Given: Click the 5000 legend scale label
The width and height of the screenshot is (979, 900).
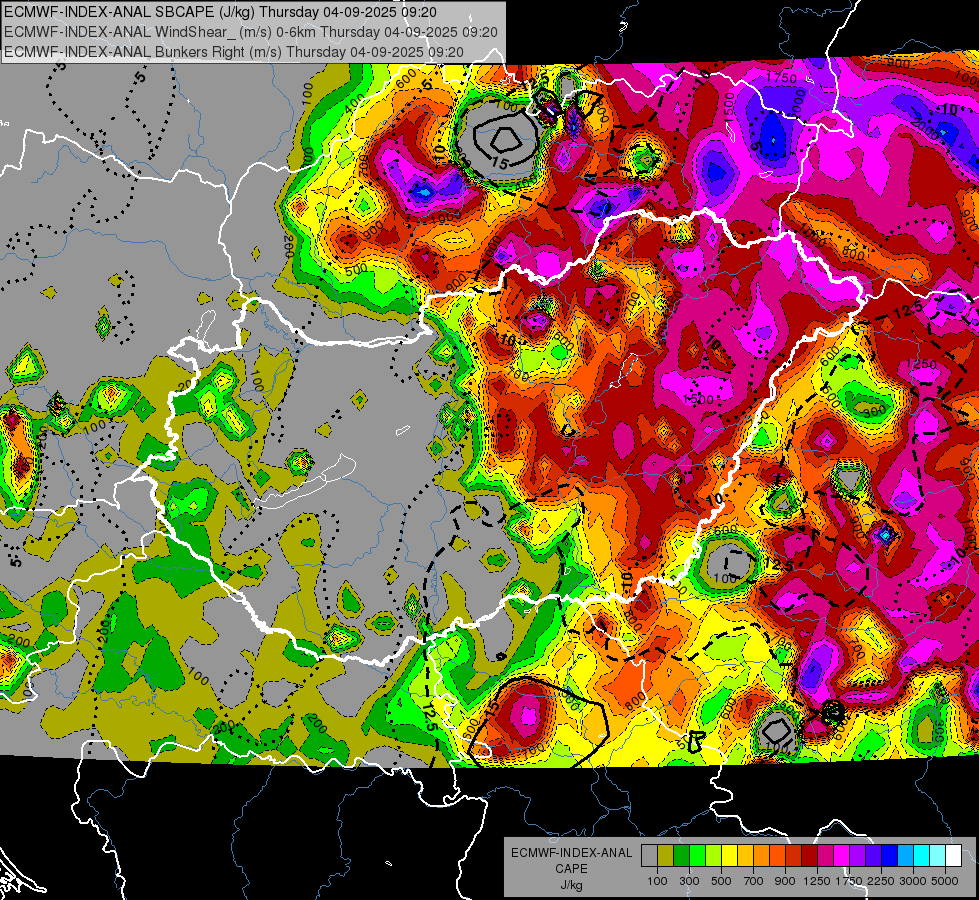Looking at the screenshot, I should point(945,881).
